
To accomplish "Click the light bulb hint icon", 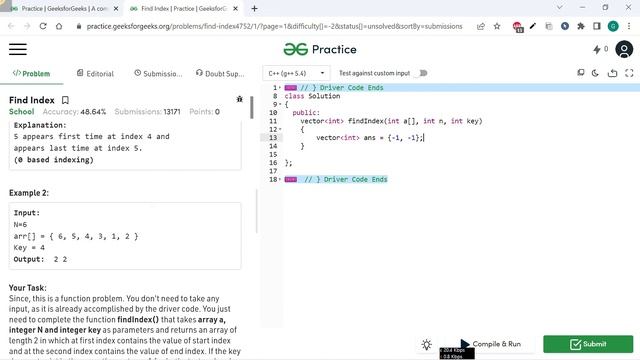I will [x=427, y=344].
